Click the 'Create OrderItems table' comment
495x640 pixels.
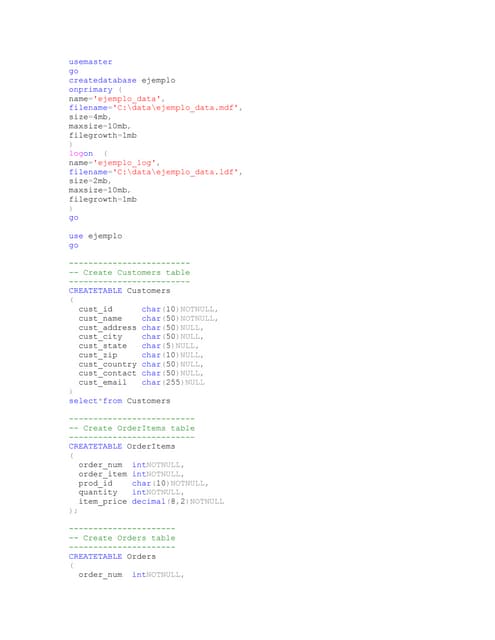click(x=131, y=428)
